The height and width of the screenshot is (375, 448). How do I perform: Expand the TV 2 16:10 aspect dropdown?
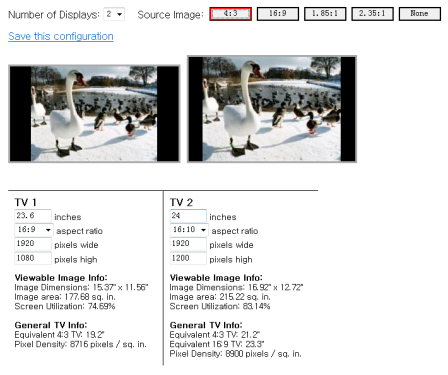tap(189, 230)
